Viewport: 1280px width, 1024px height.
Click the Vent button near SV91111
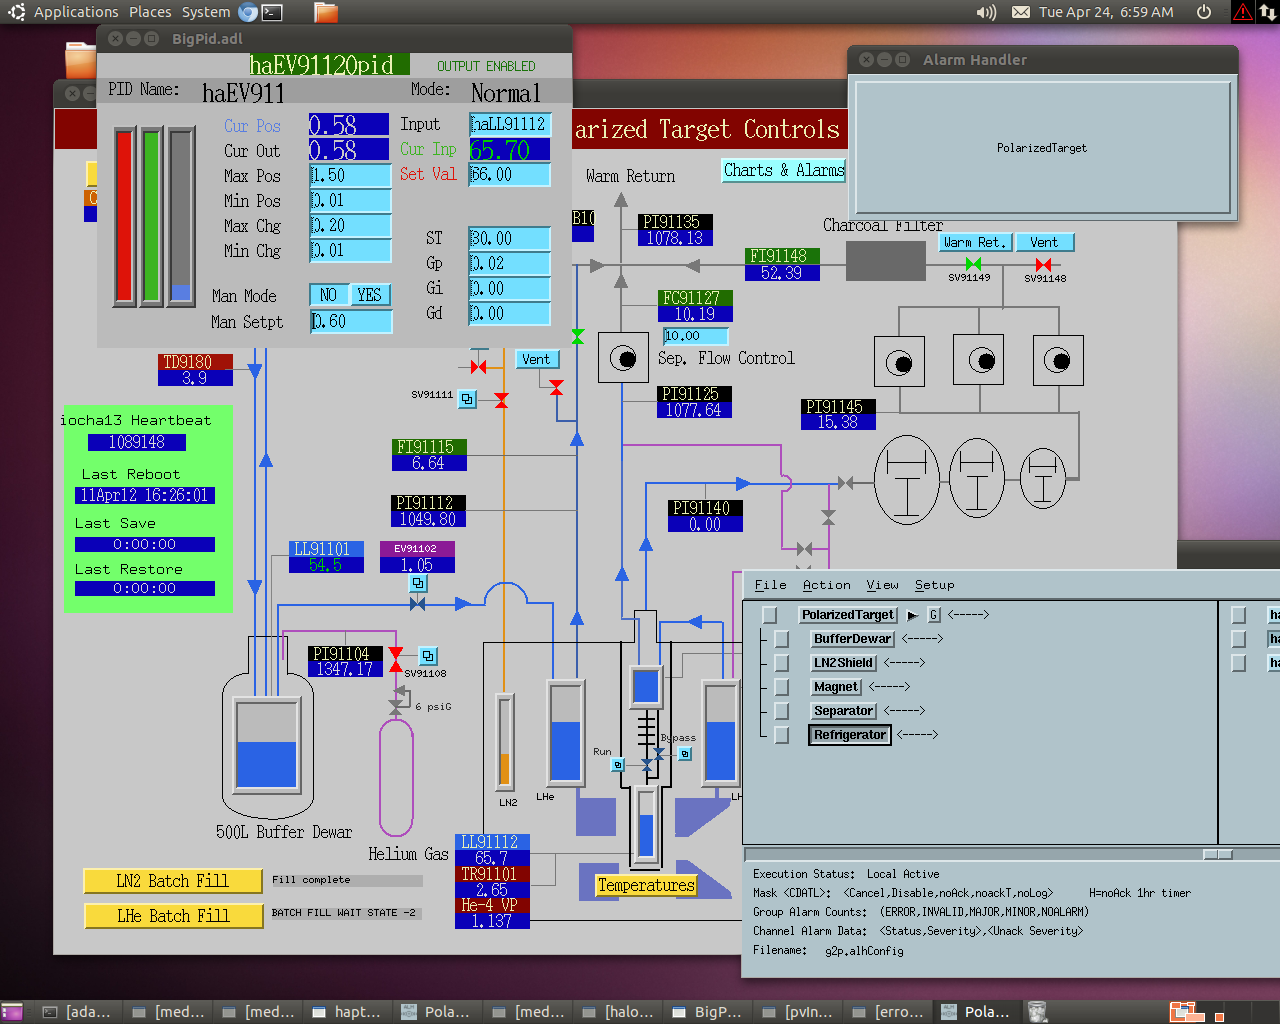pos(536,359)
